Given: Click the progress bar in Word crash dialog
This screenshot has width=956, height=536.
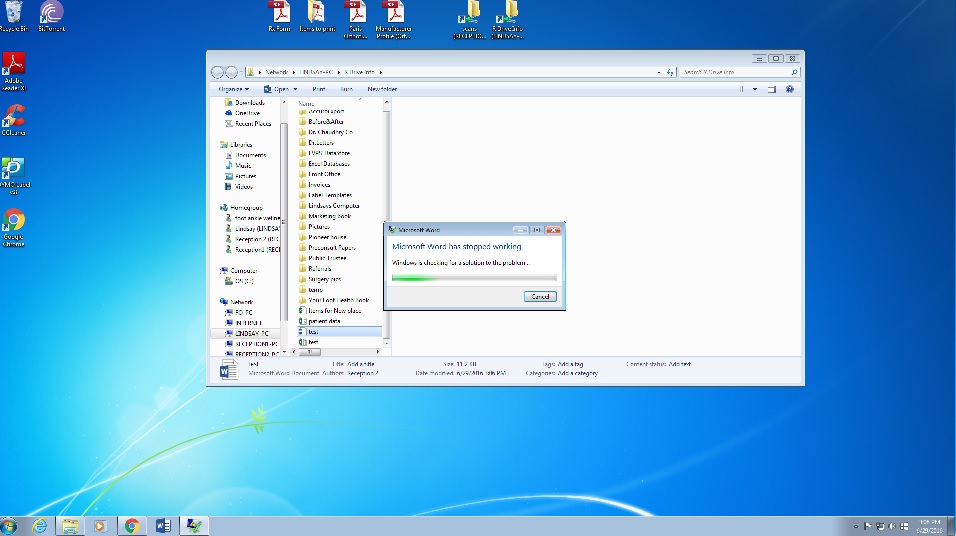Looking at the screenshot, I should [x=474, y=277].
